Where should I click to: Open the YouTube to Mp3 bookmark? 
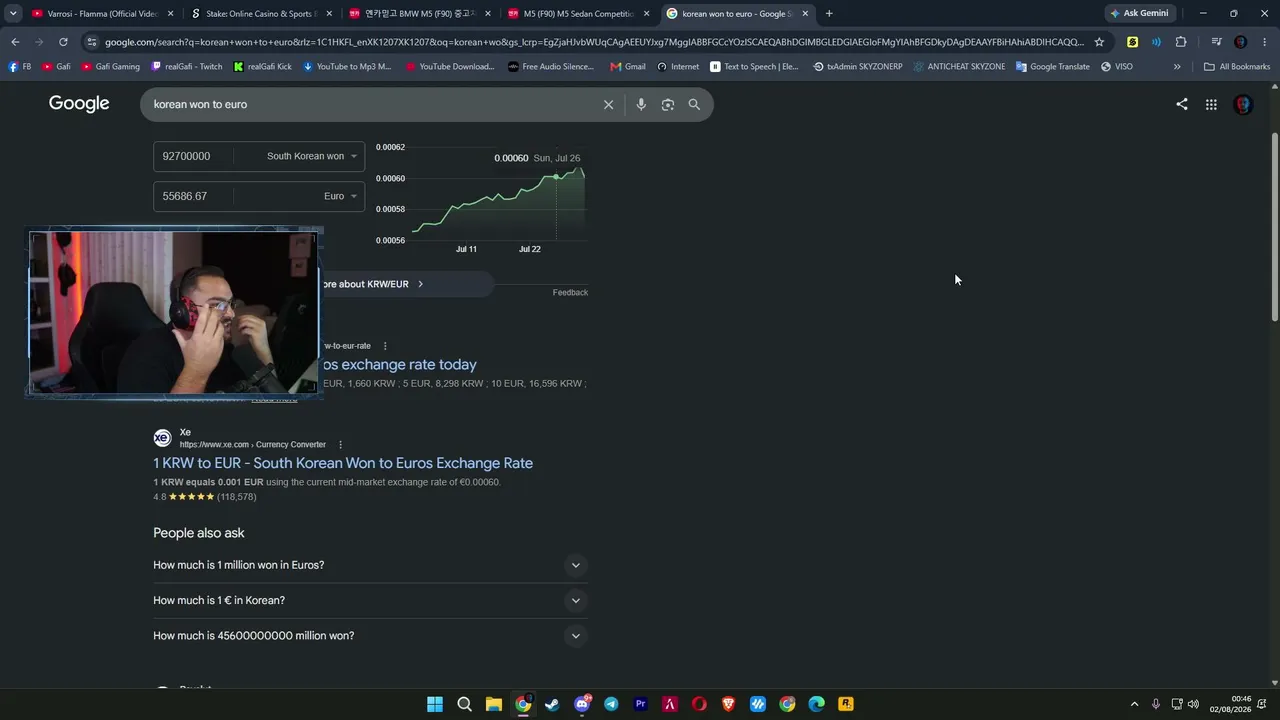click(x=347, y=67)
